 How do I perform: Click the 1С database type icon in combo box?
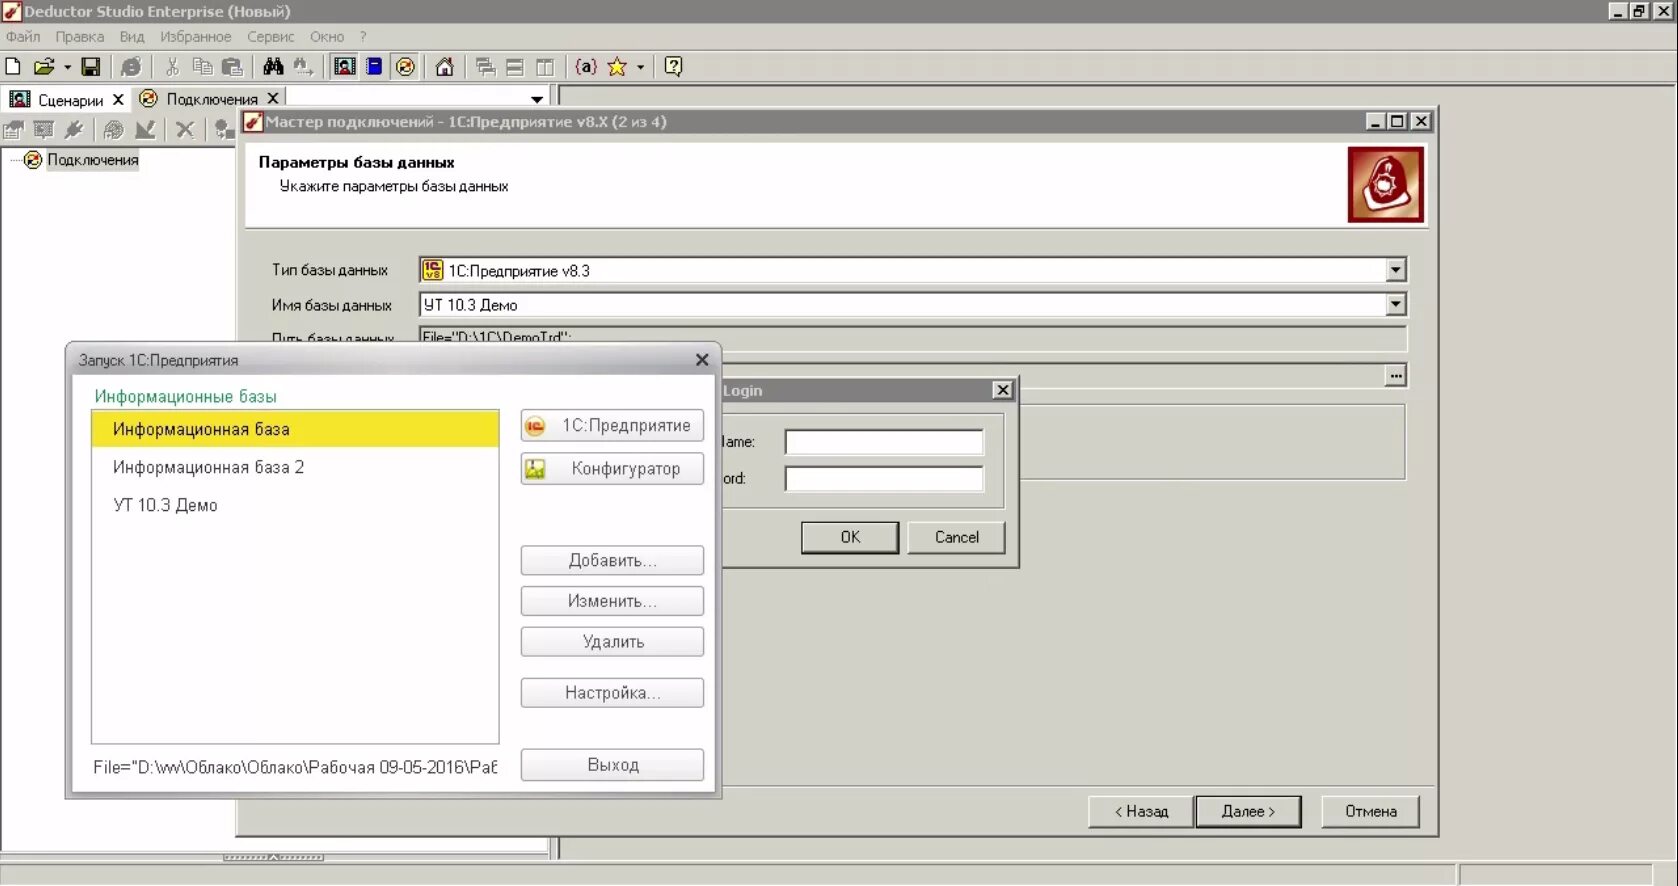tap(432, 270)
